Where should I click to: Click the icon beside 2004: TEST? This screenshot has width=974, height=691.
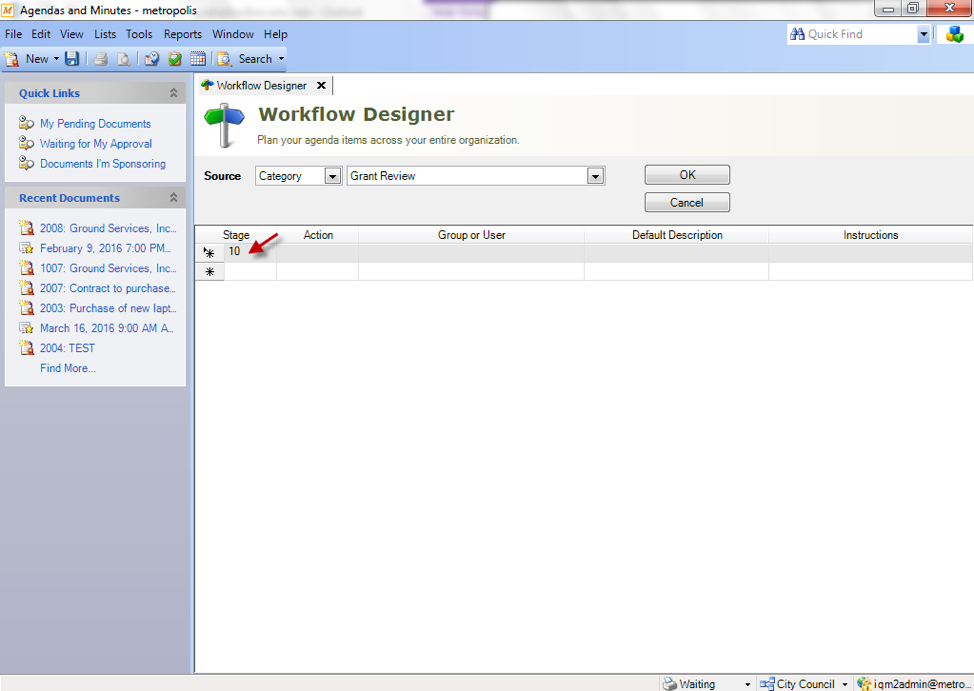point(26,347)
